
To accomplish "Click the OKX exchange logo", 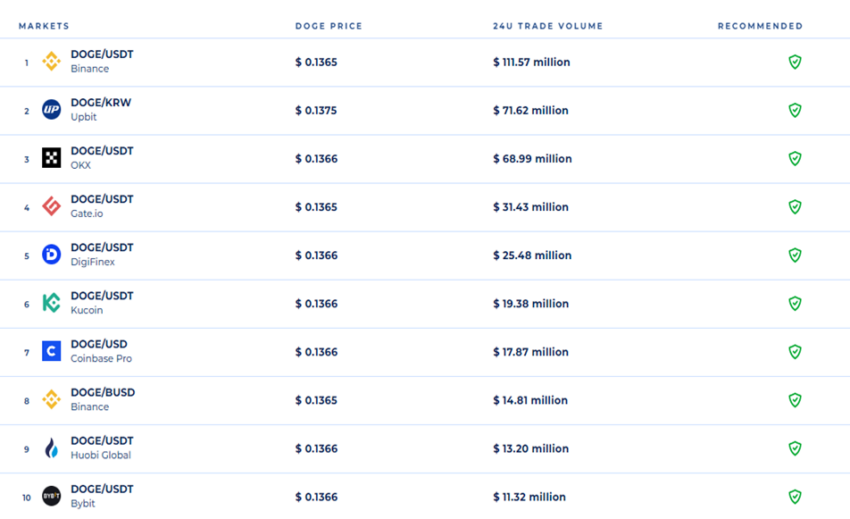I will coord(51,158).
